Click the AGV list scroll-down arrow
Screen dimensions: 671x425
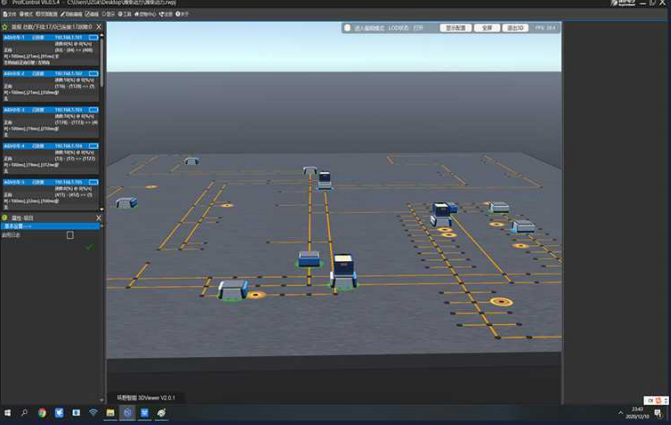pos(99,207)
